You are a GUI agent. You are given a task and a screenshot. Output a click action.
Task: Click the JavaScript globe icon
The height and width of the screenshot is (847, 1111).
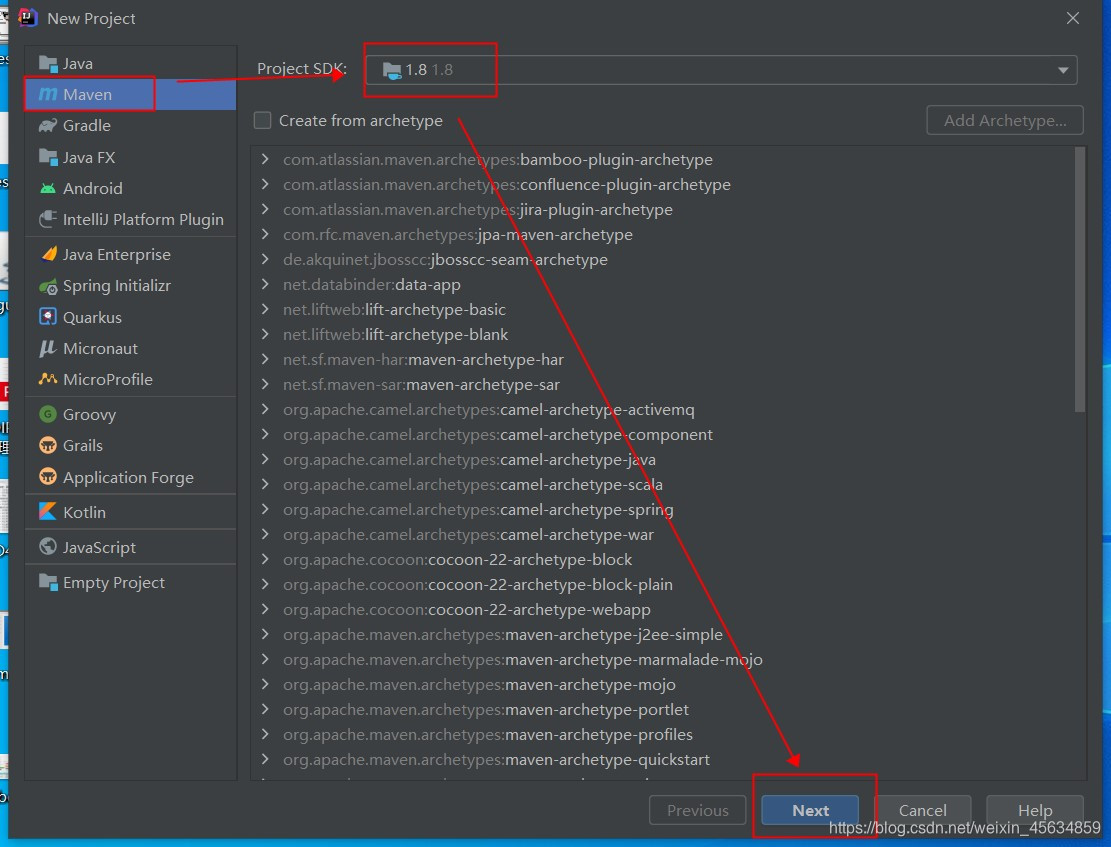point(47,546)
